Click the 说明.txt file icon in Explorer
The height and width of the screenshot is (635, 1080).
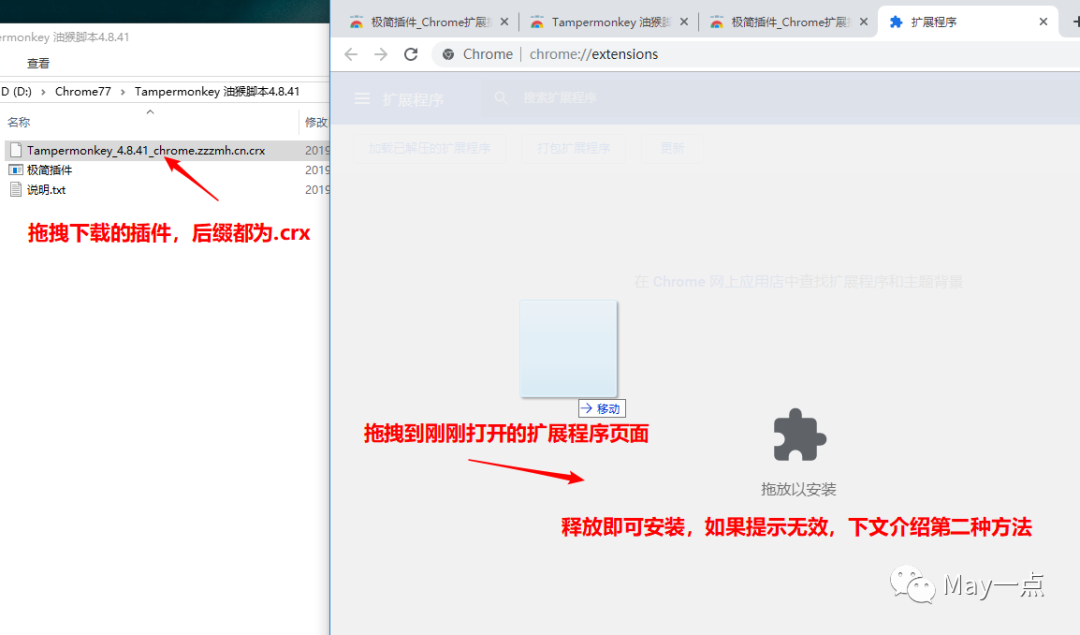click(16, 189)
